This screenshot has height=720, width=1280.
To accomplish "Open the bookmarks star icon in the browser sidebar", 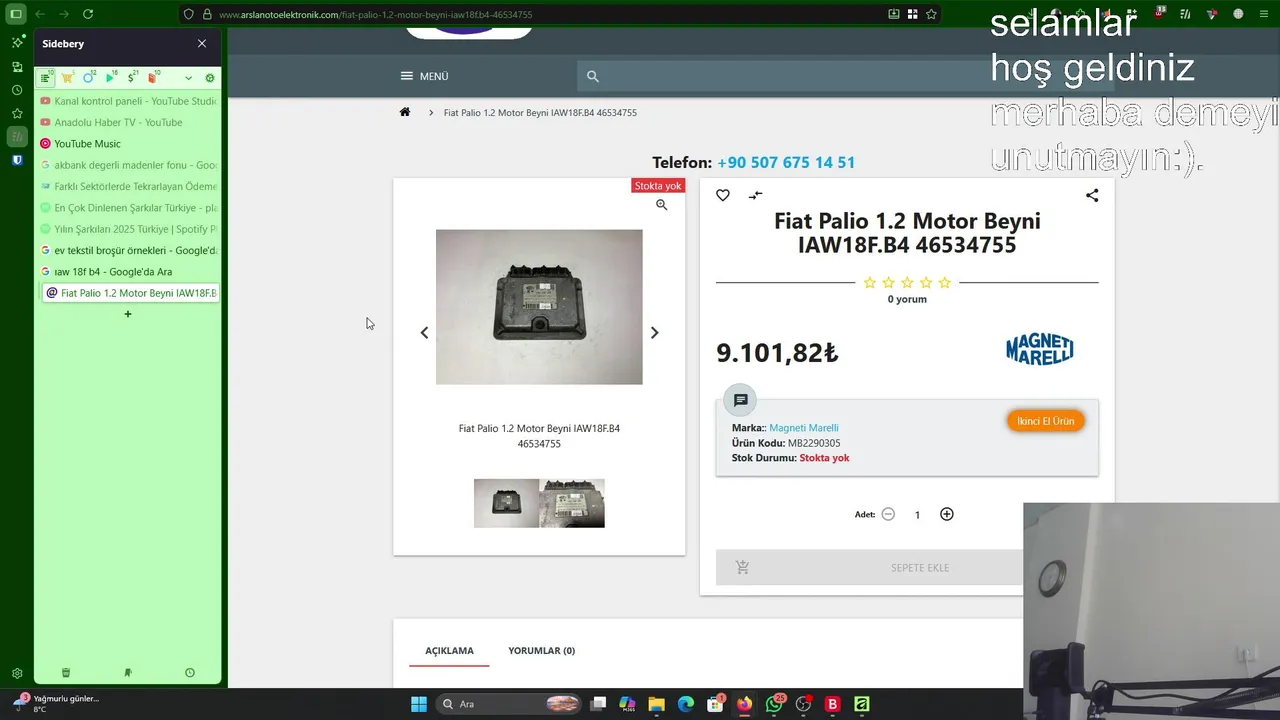I will click(x=17, y=113).
